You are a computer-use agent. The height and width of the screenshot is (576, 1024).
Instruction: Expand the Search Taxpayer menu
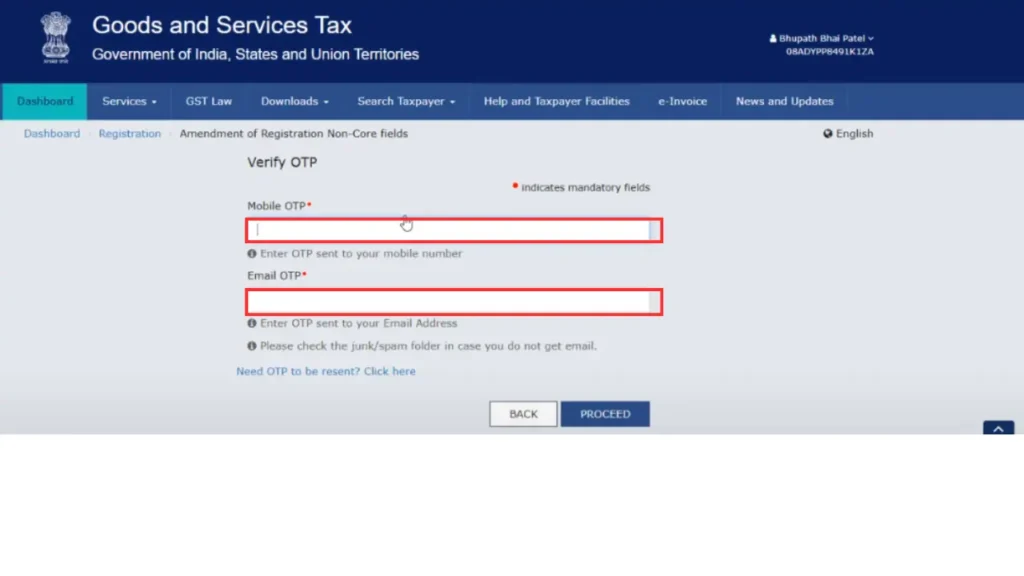[x=406, y=101]
